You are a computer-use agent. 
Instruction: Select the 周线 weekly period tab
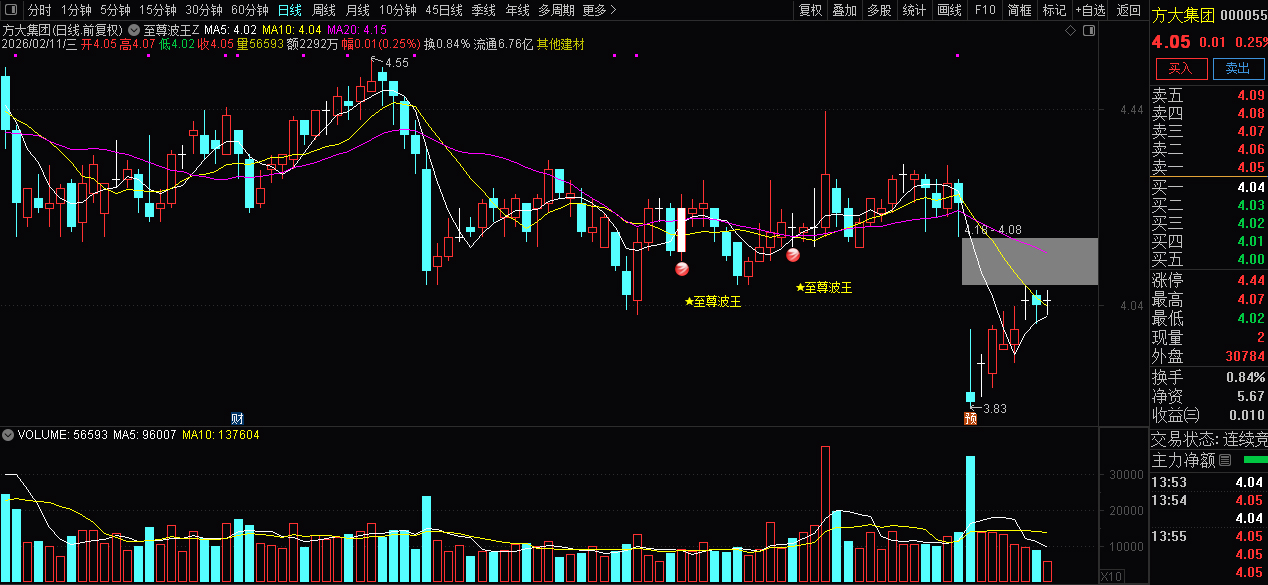(324, 10)
